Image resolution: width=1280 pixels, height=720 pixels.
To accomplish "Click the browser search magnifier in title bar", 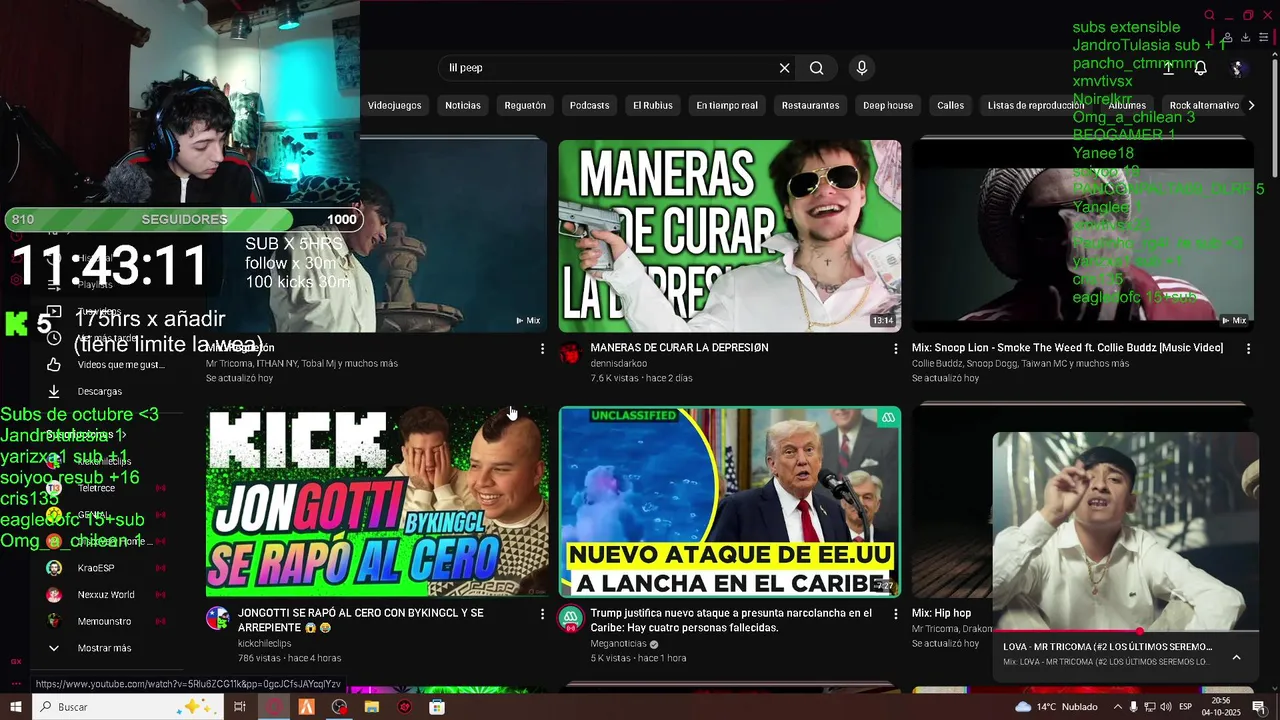I will pos(1209,15).
